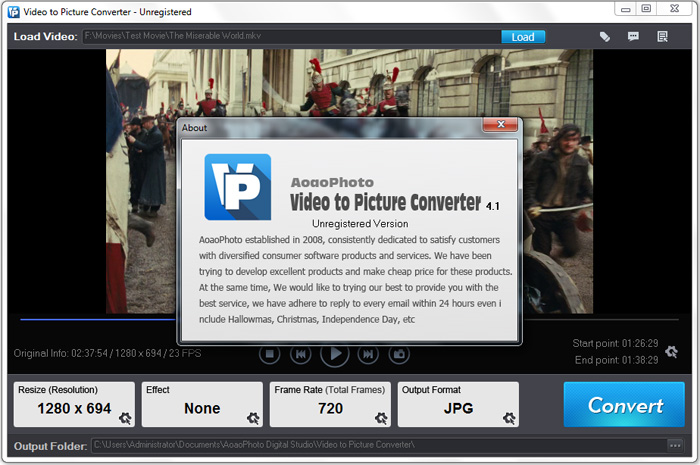Screen dimensions: 700x465
Task: Click the VP app logo in About dialog
Action: click(x=238, y=187)
